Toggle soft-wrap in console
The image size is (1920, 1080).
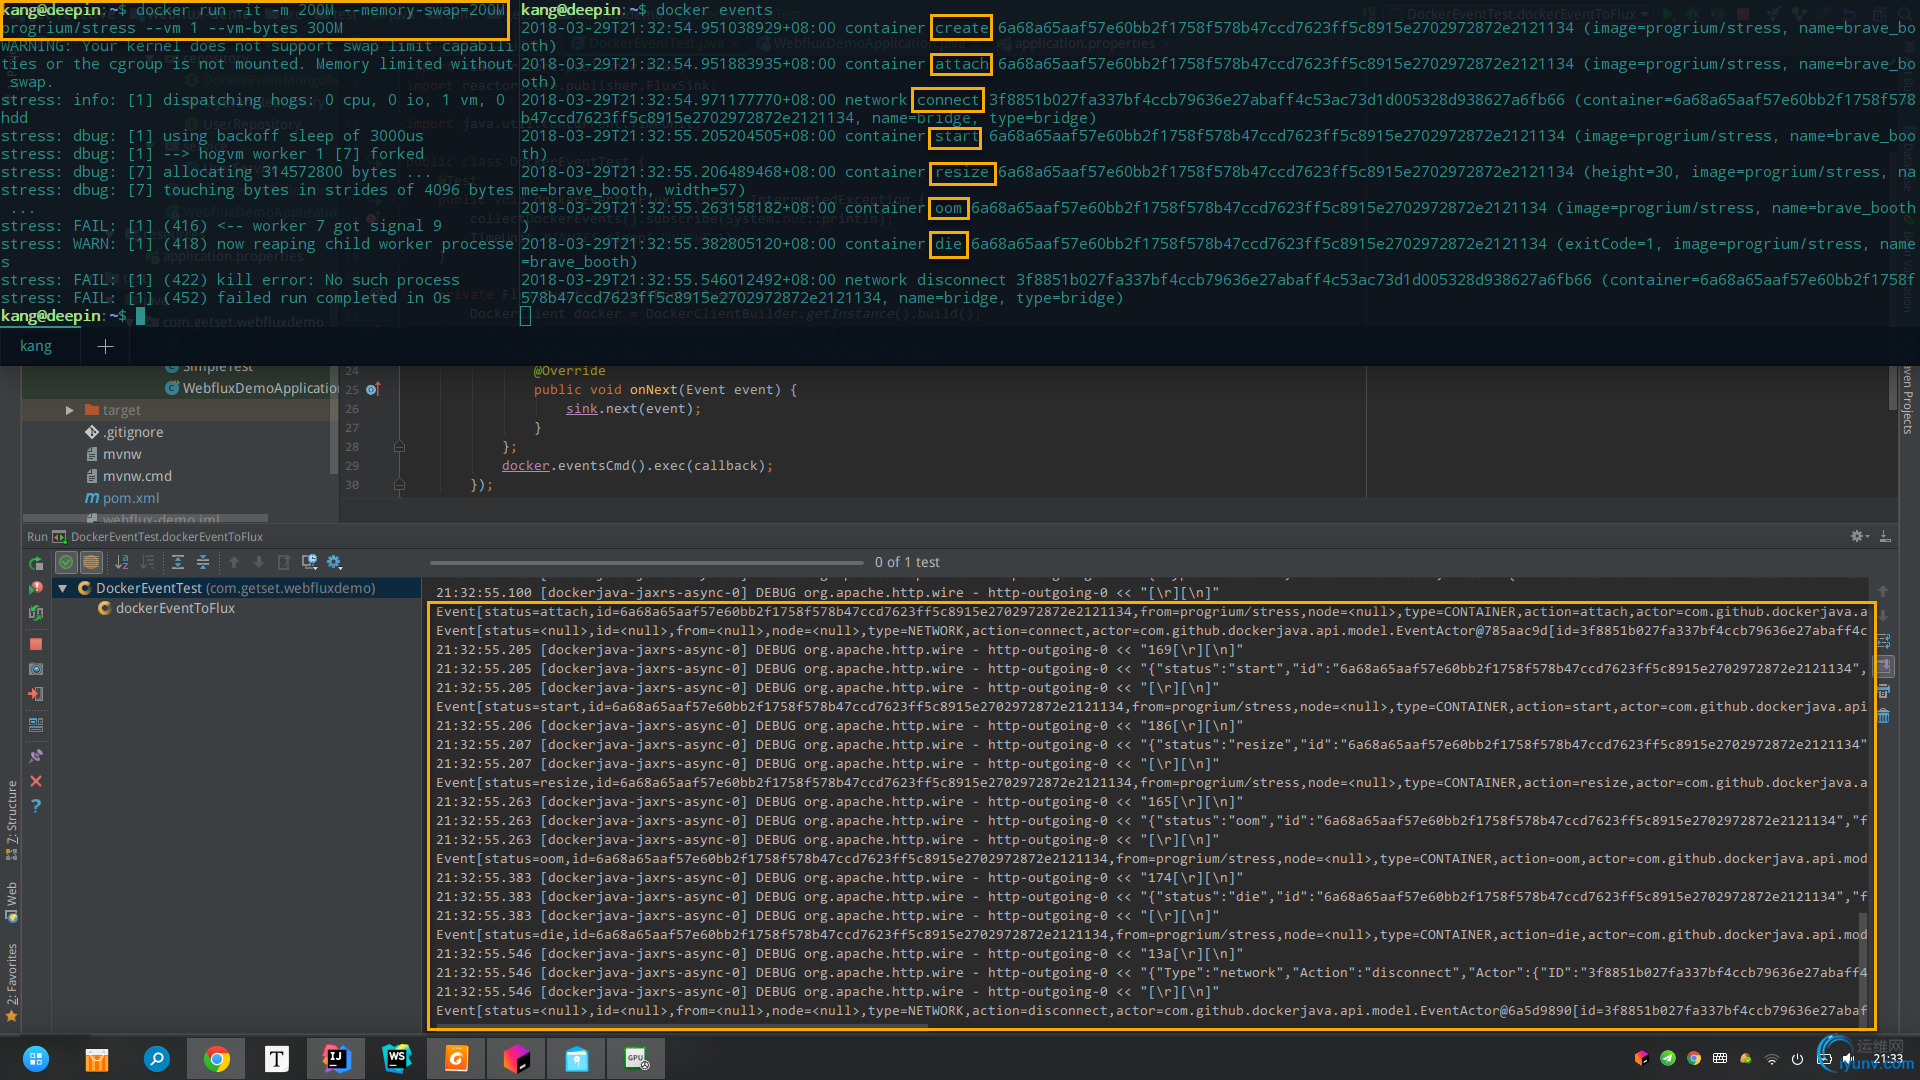pos(1884,641)
